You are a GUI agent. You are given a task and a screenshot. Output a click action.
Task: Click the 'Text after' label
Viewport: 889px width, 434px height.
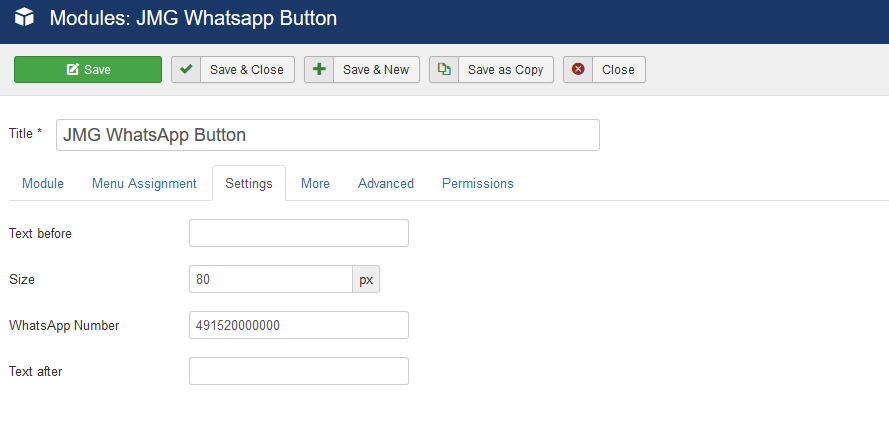tap(36, 372)
